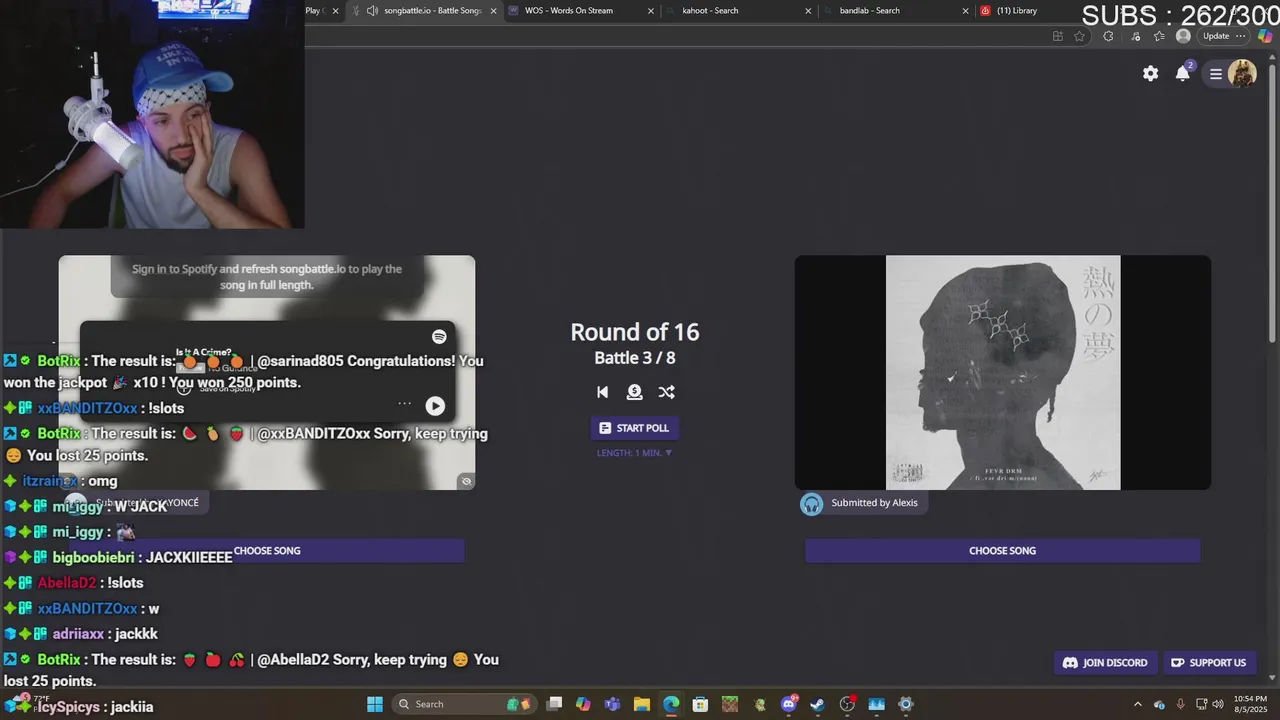Start the poll
Viewport: 1280px width, 720px height.
click(634, 428)
